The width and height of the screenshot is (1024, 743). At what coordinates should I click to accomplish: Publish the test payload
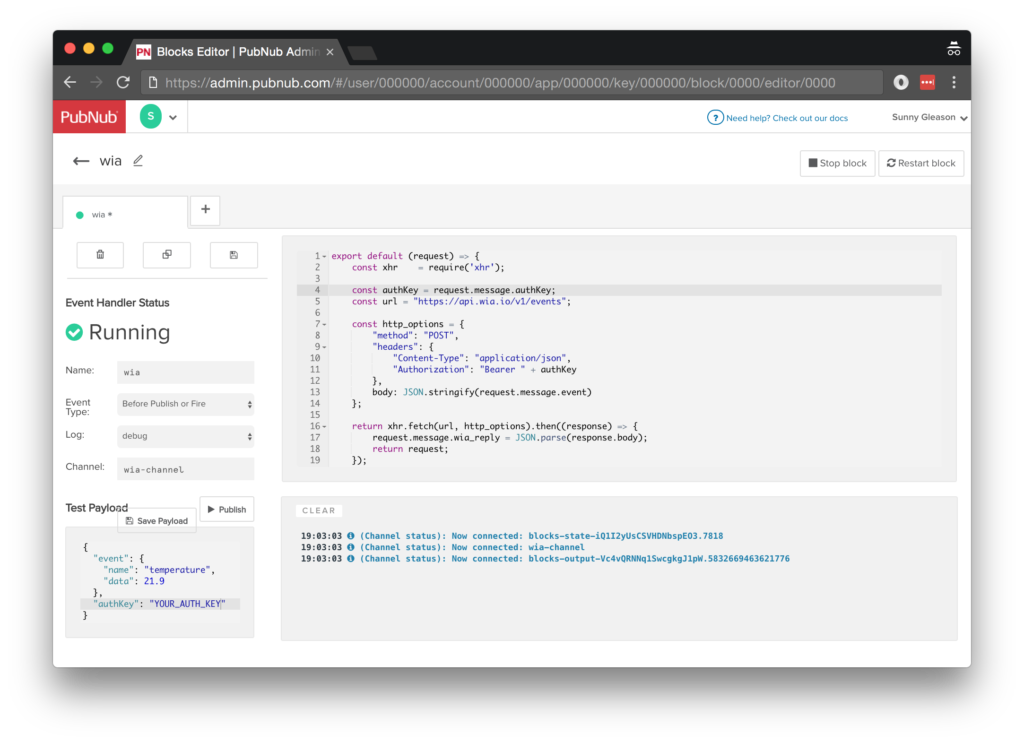[x=226, y=509]
